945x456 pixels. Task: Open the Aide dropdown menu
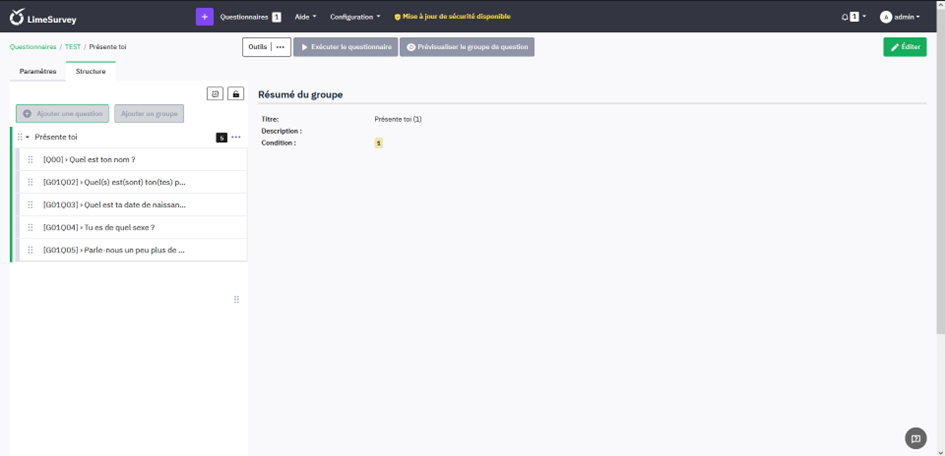[305, 17]
